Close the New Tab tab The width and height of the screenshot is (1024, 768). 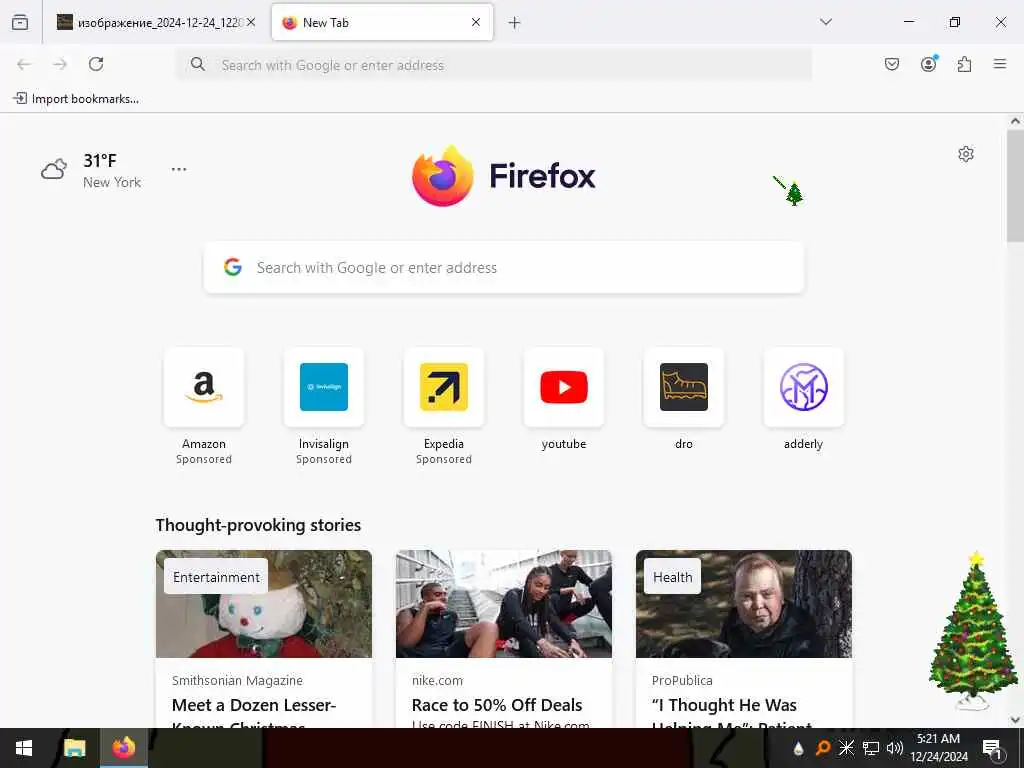(476, 22)
